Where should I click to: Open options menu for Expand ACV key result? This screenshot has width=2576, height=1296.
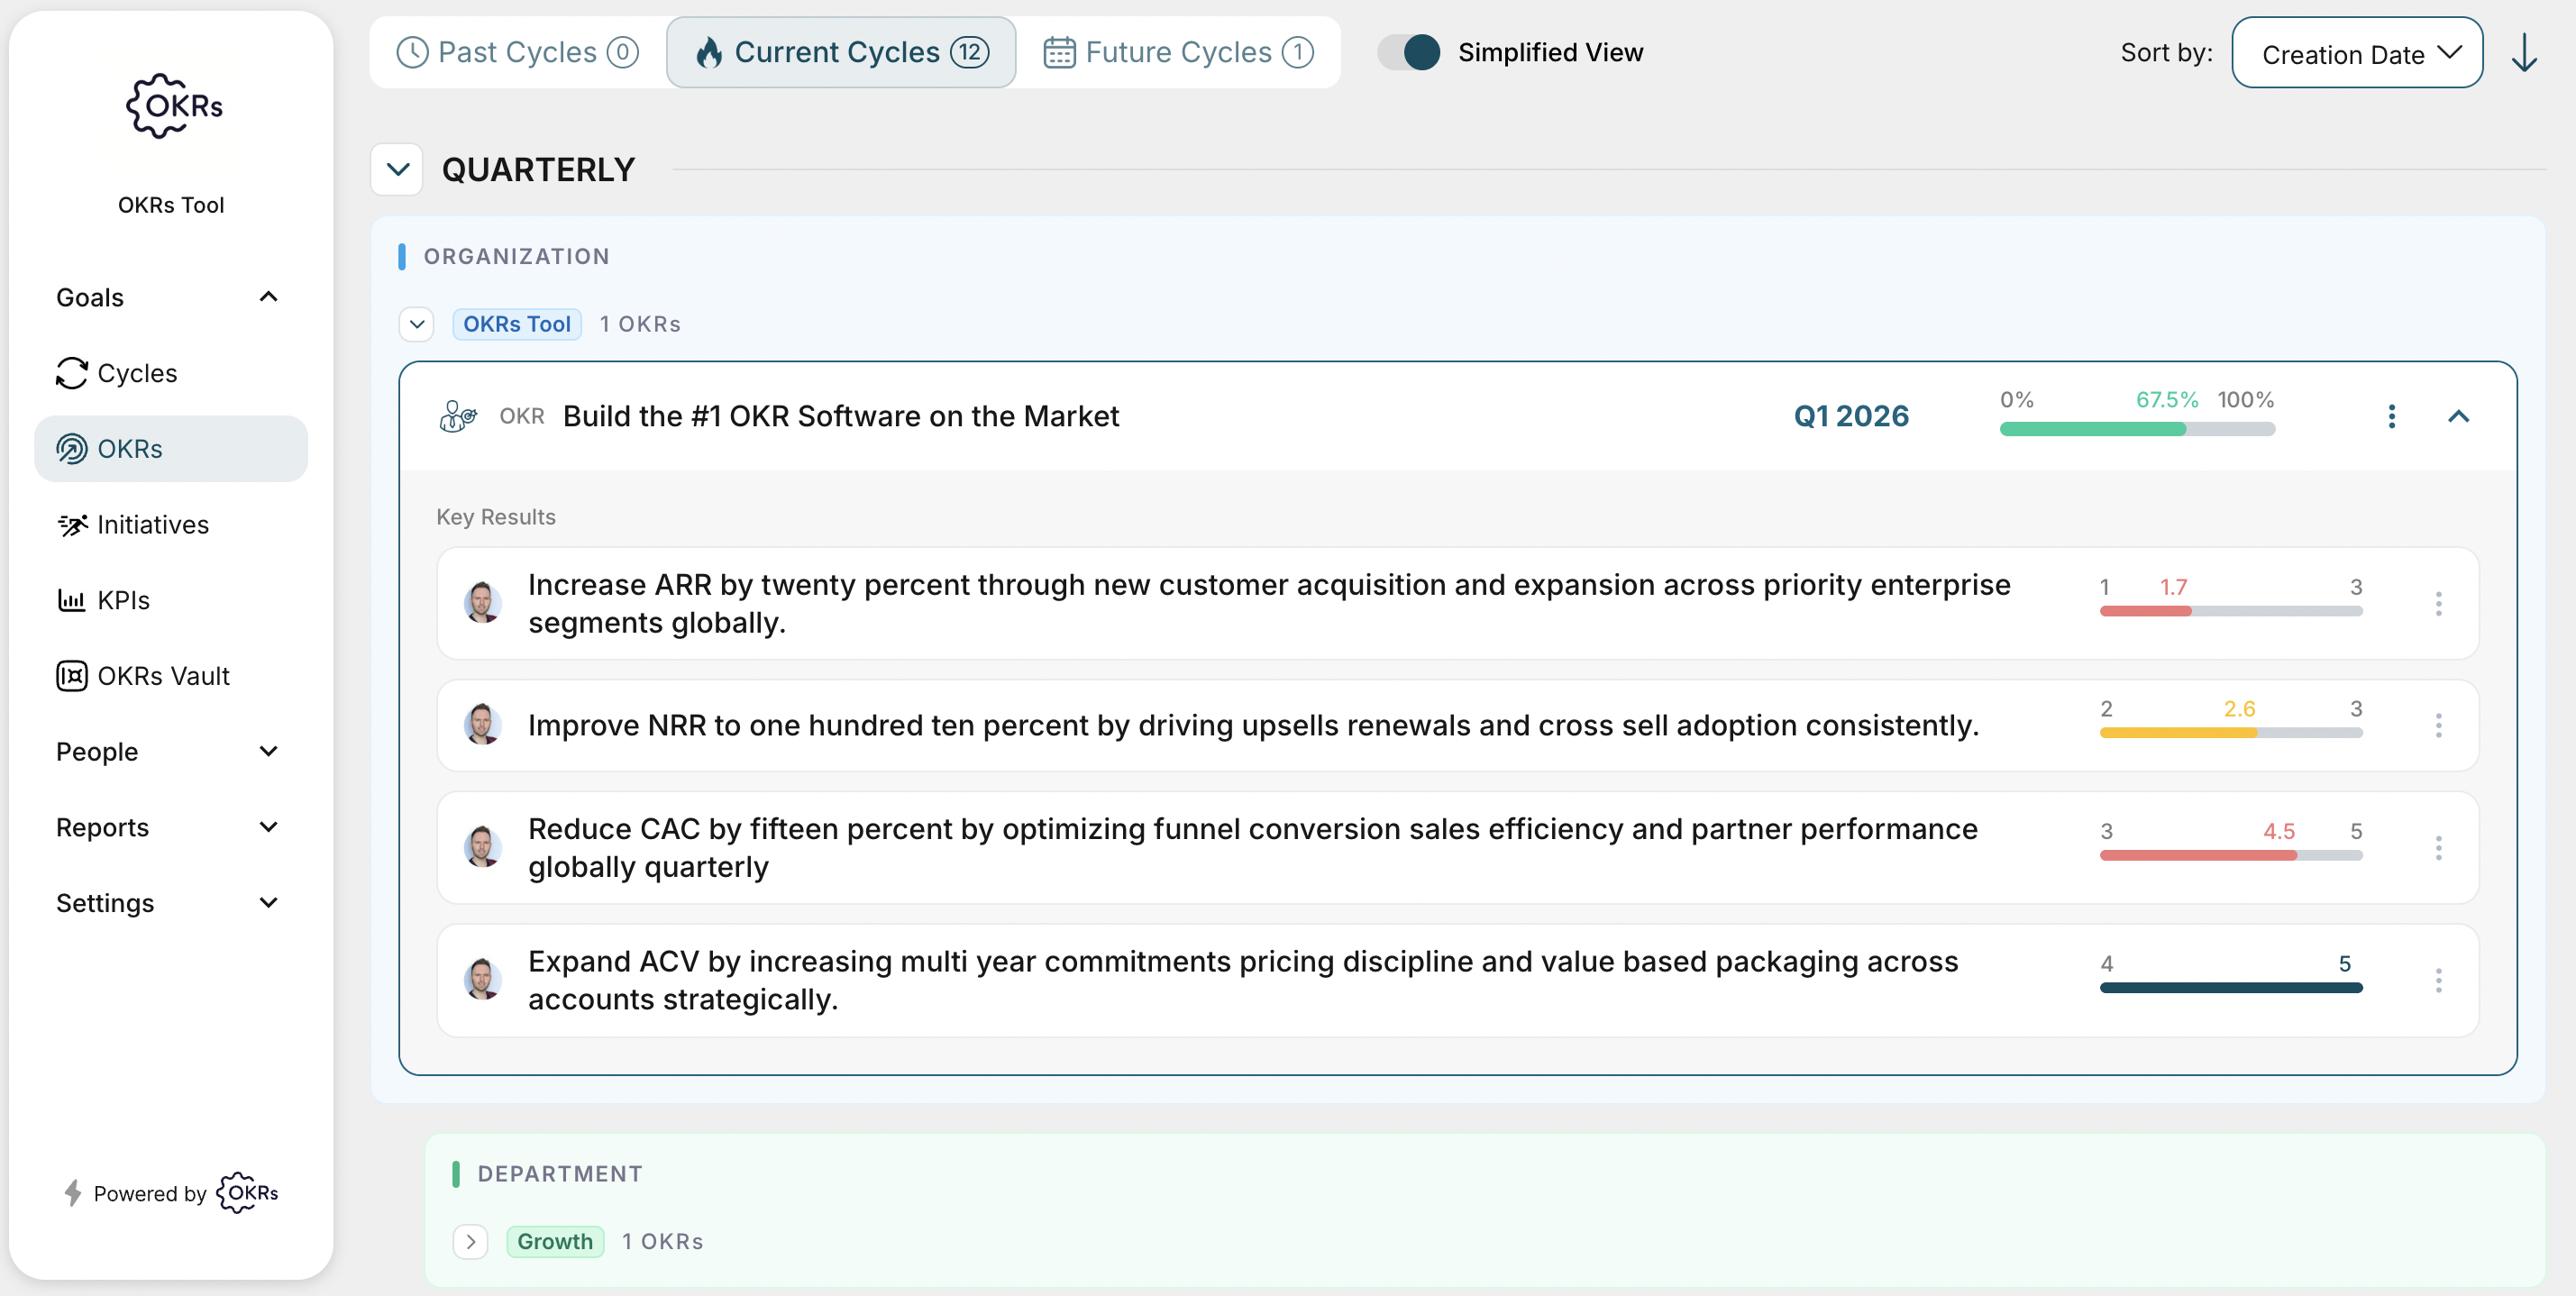coord(2438,980)
